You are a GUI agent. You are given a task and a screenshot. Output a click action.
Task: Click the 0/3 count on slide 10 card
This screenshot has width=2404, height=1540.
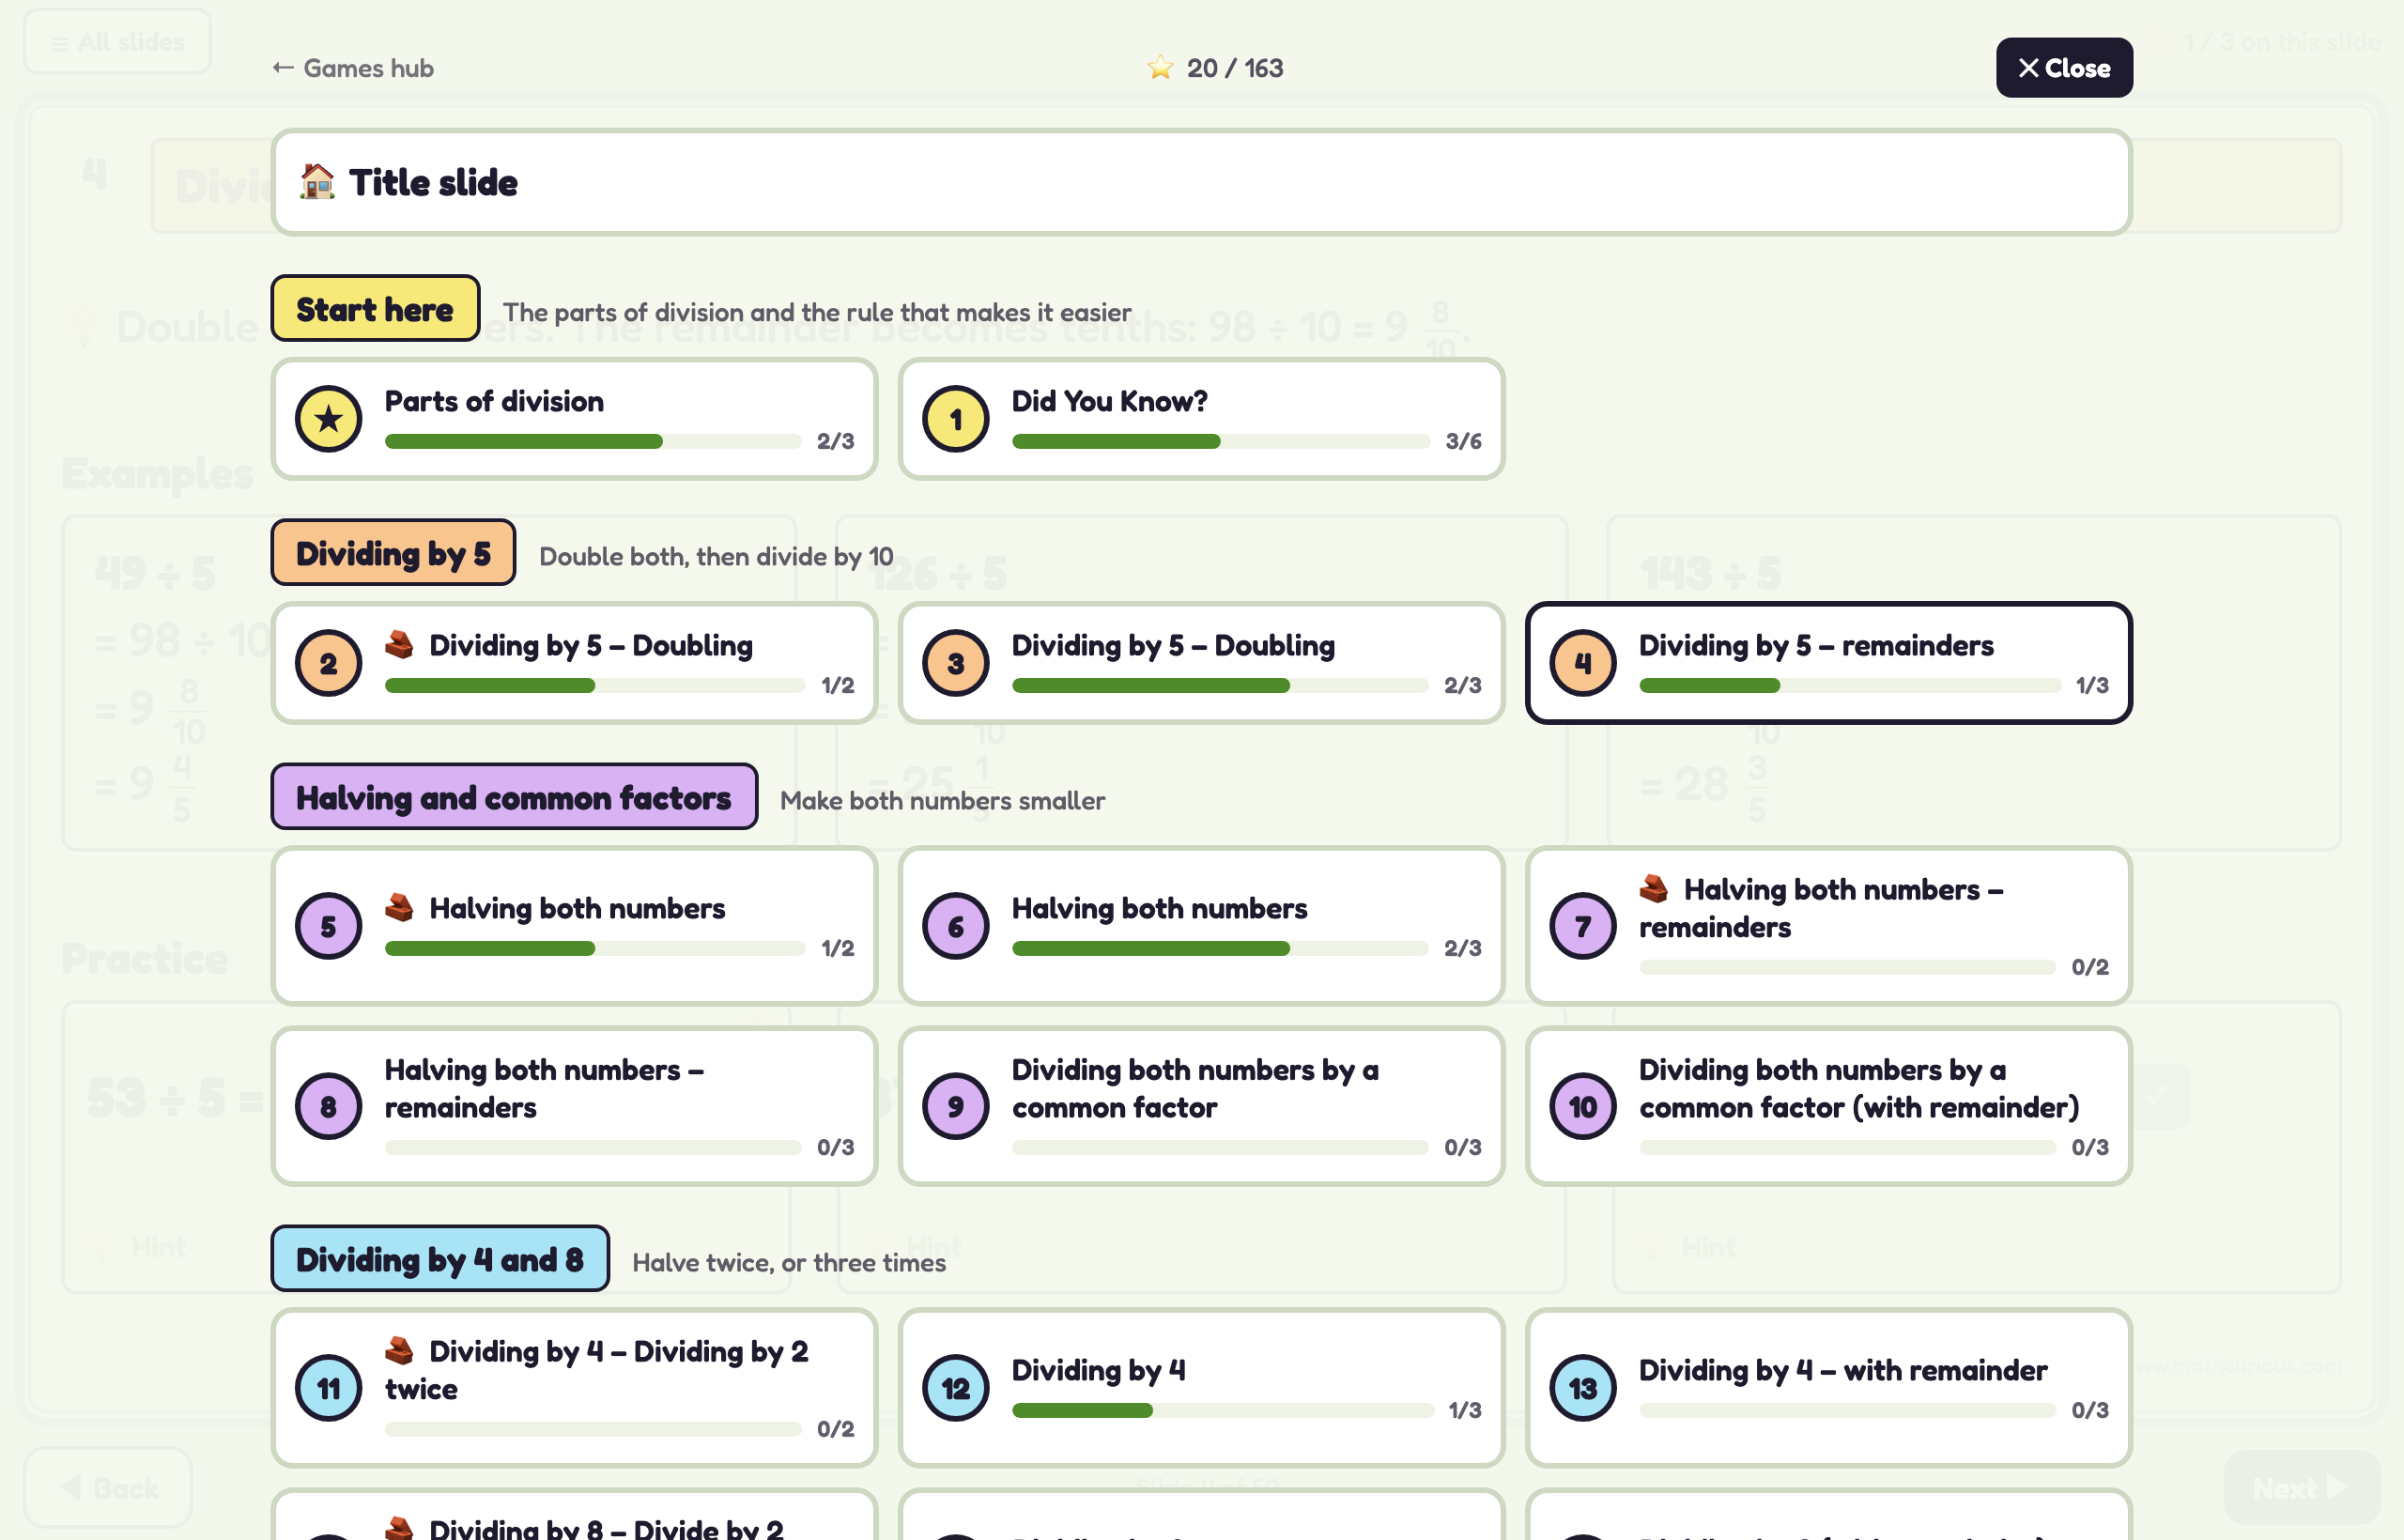click(x=2089, y=1147)
